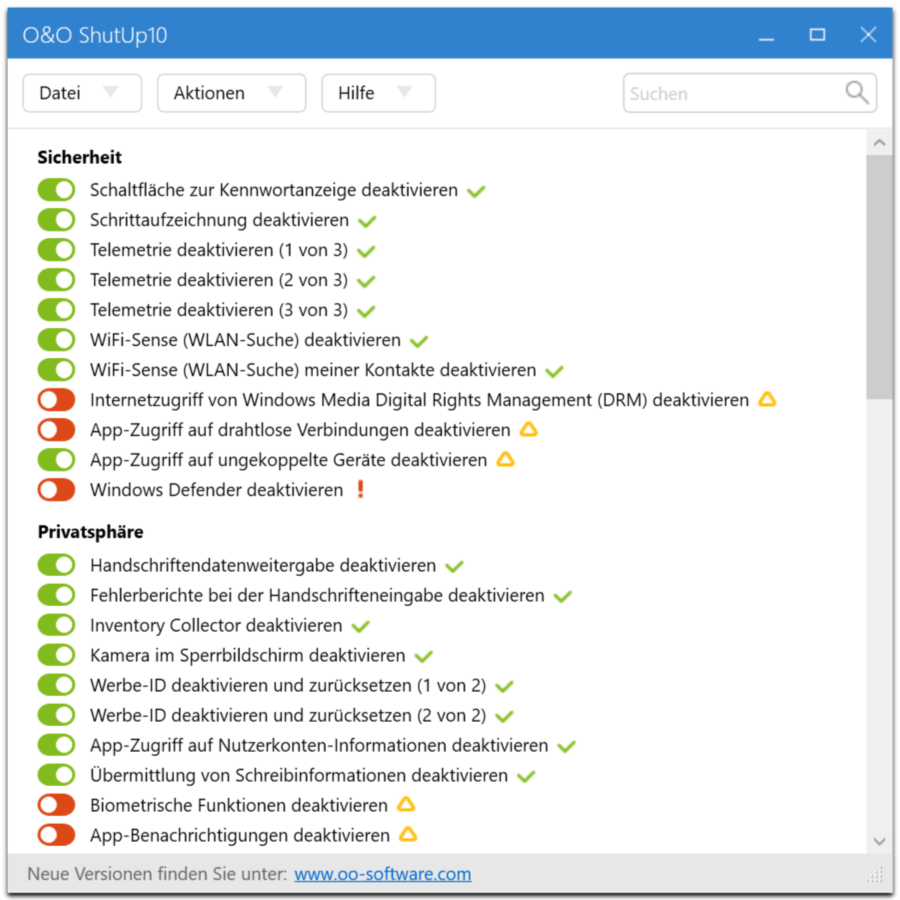Click warning triangle next to DRM Internetzugriff

pyautogui.click(x=767, y=399)
